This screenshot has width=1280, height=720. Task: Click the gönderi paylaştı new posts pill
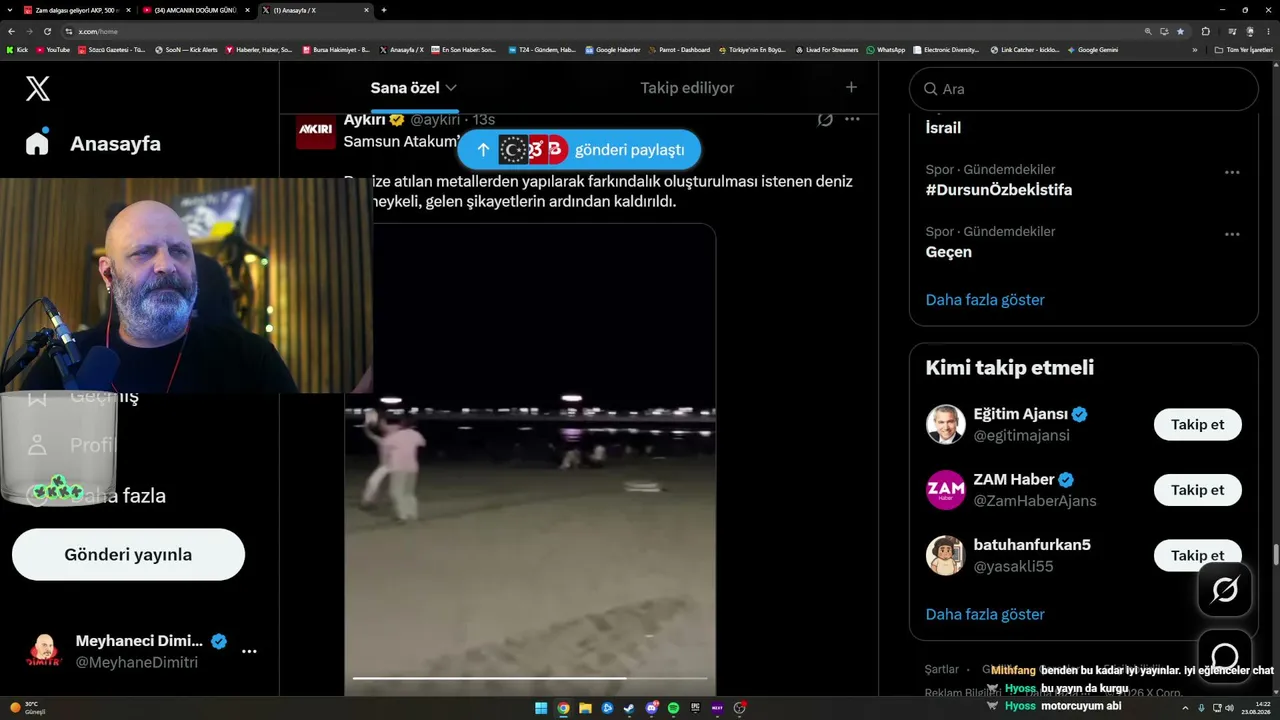(x=579, y=150)
